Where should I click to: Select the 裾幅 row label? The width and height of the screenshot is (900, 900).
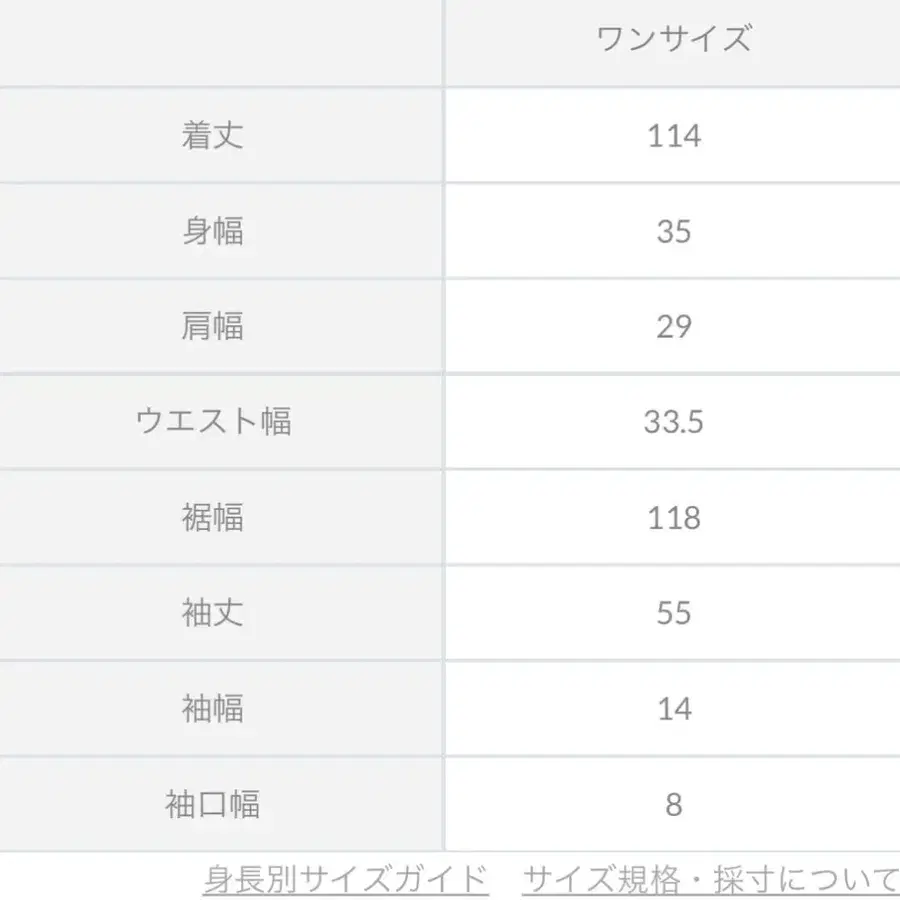(x=212, y=518)
